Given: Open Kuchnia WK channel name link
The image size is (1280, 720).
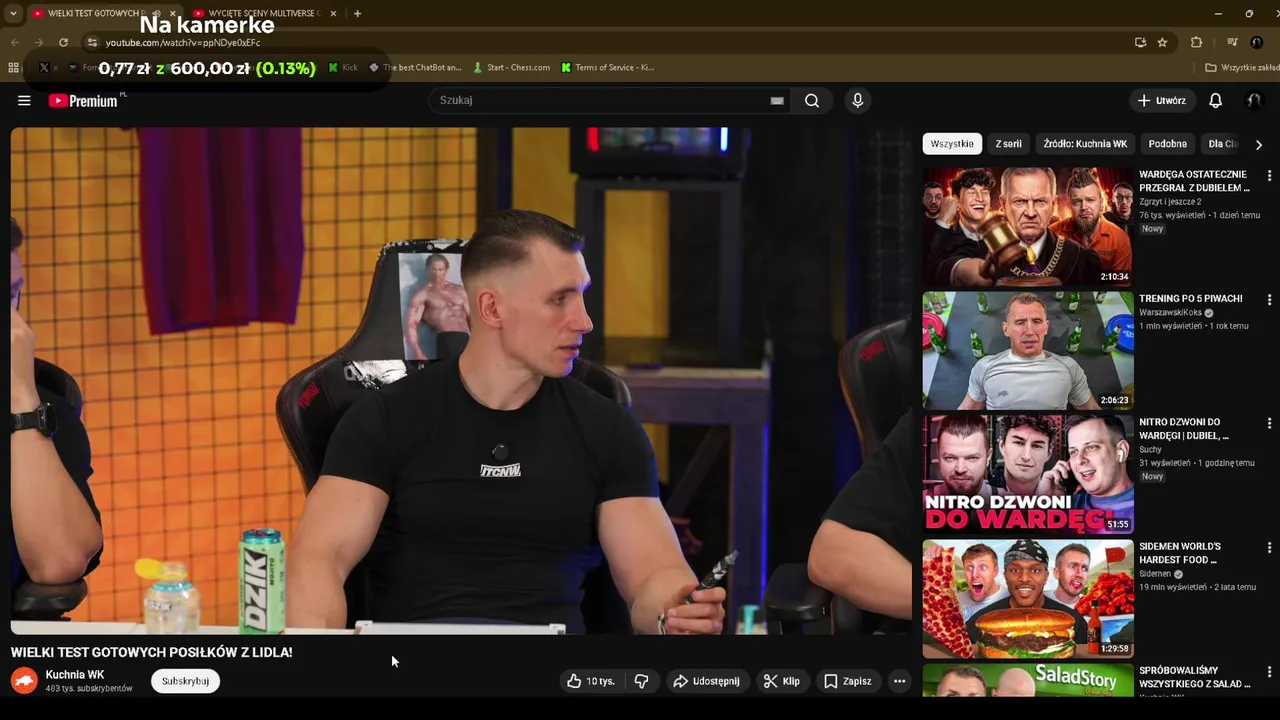Looking at the screenshot, I should [75, 674].
